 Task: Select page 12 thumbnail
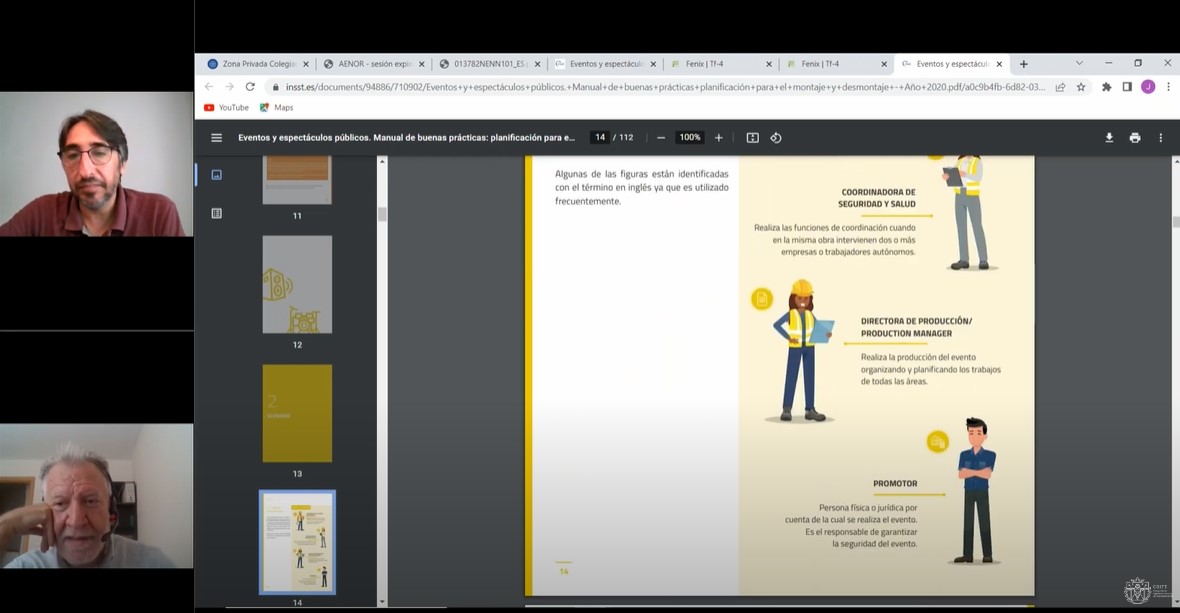point(297,284)
